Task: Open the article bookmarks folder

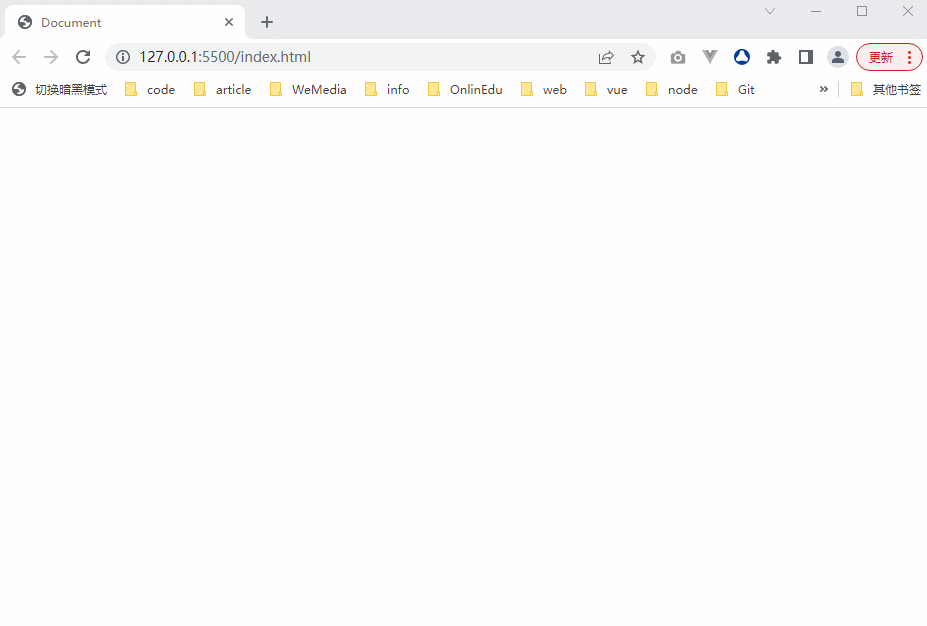Action: tap(223, 89)
